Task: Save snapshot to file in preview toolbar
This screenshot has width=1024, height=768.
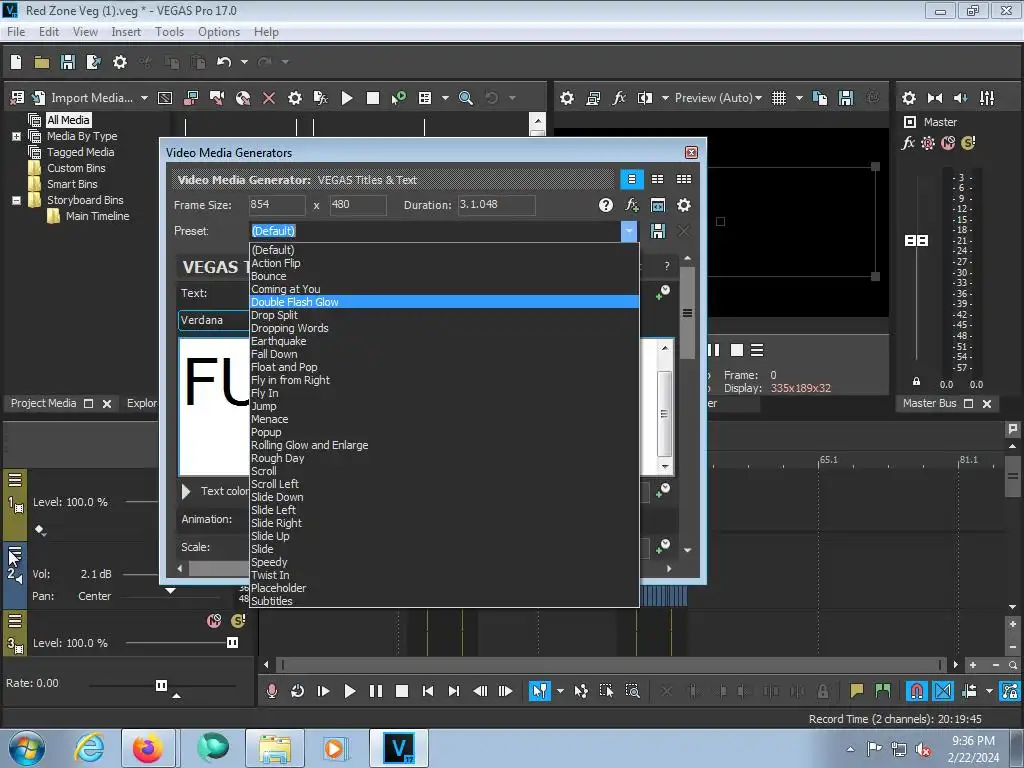Action: [846, 98]
